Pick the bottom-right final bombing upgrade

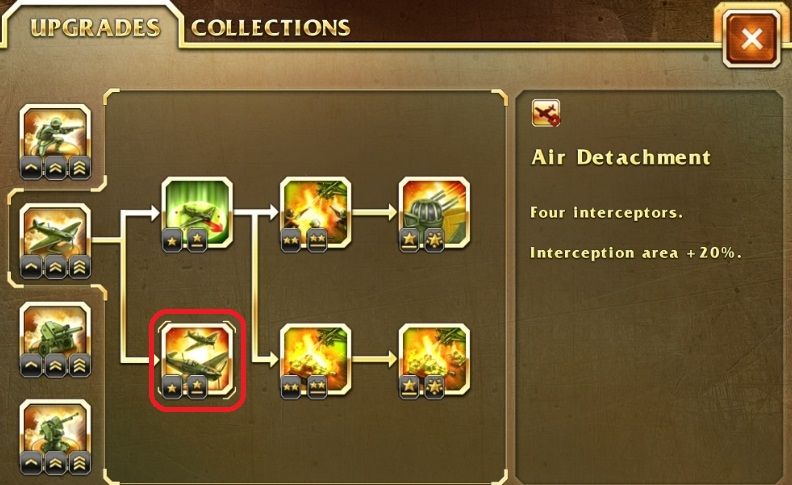(434, 361)
